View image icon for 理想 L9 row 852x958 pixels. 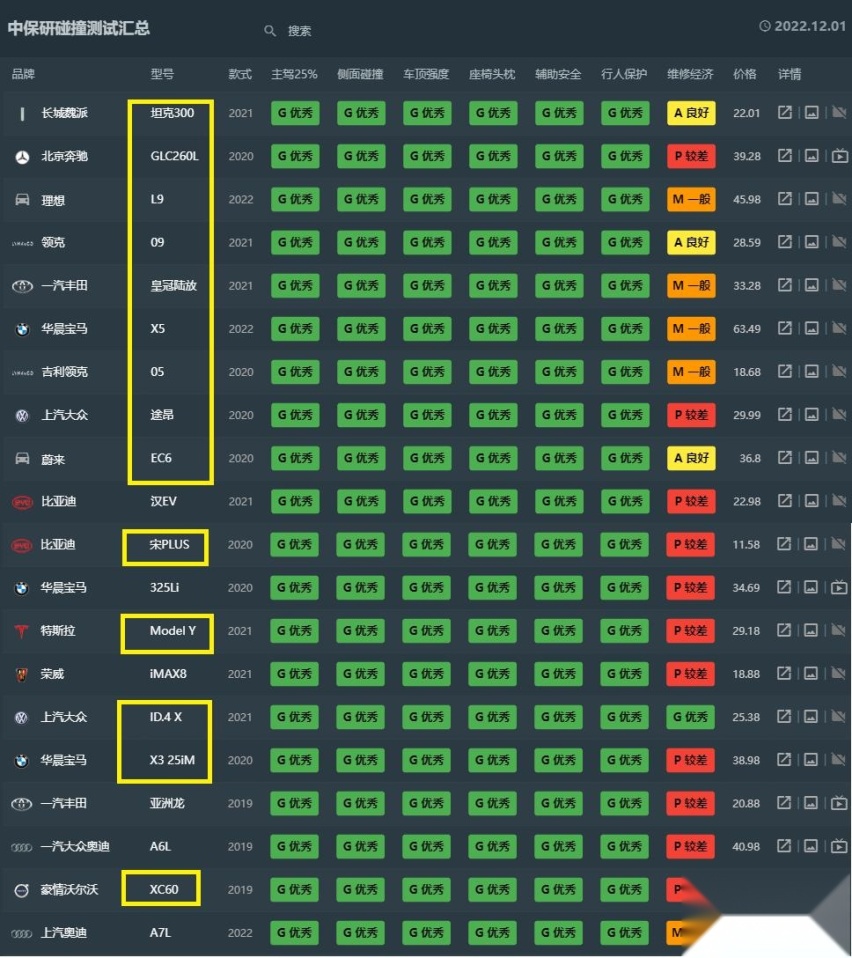[x=811, y=199]
